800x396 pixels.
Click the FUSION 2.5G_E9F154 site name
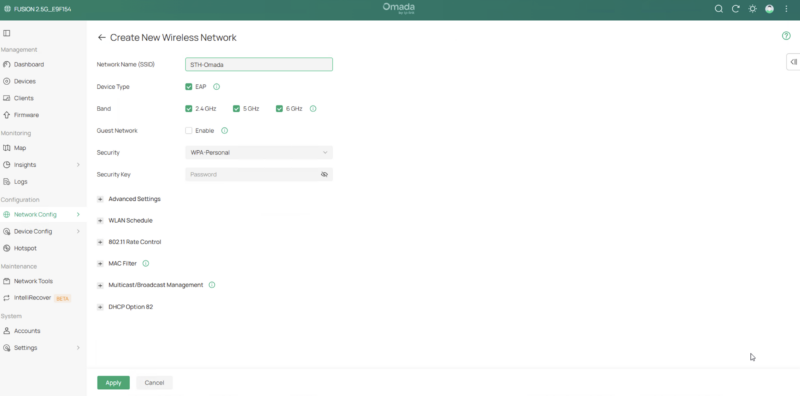42,9
